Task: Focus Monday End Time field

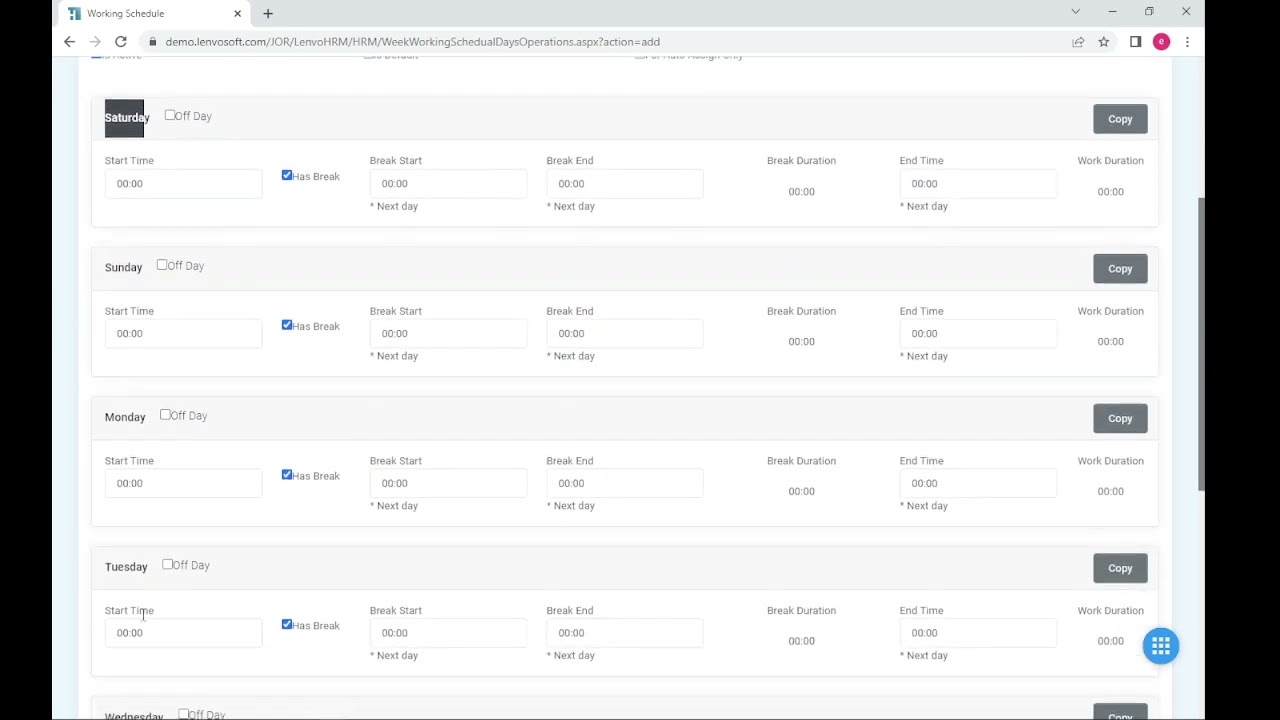Action: (x=978, y=483)
